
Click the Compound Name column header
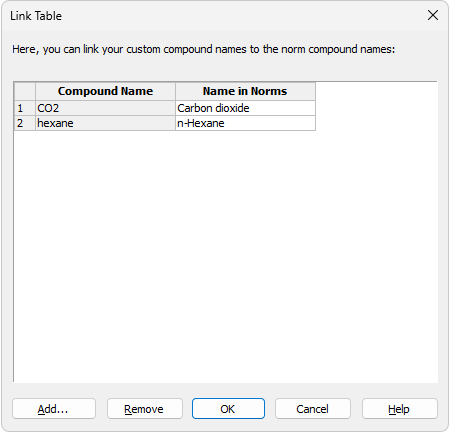(105, 91)
